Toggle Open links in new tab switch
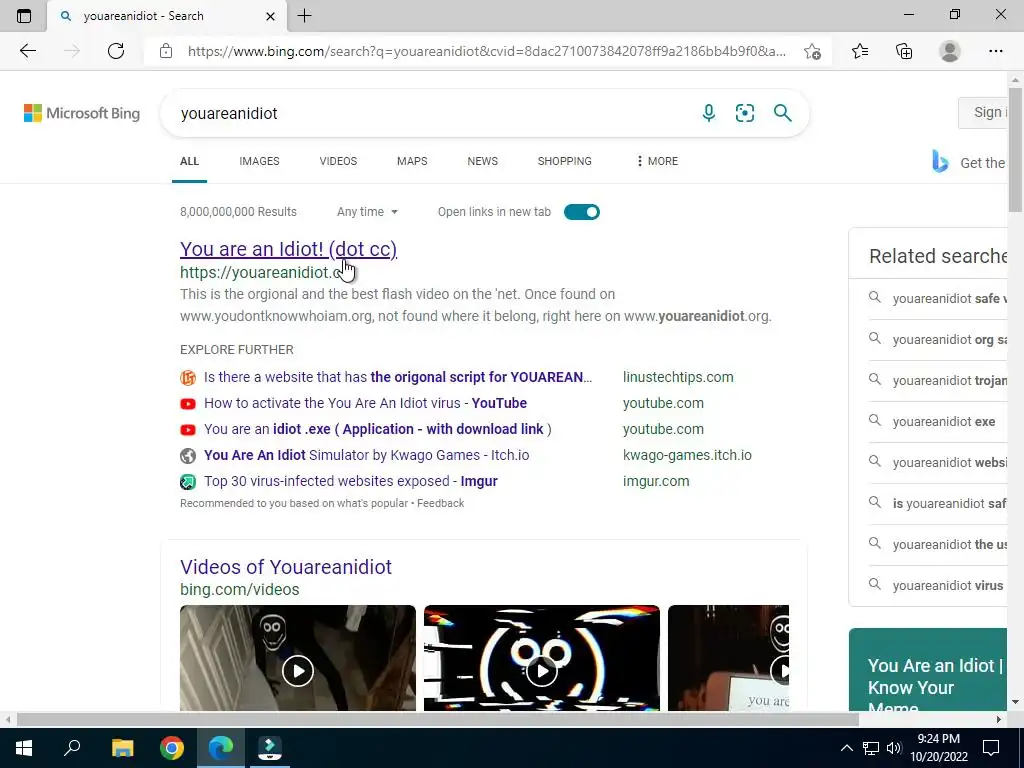Screen dimensions: 1024x768 point(581,212)
